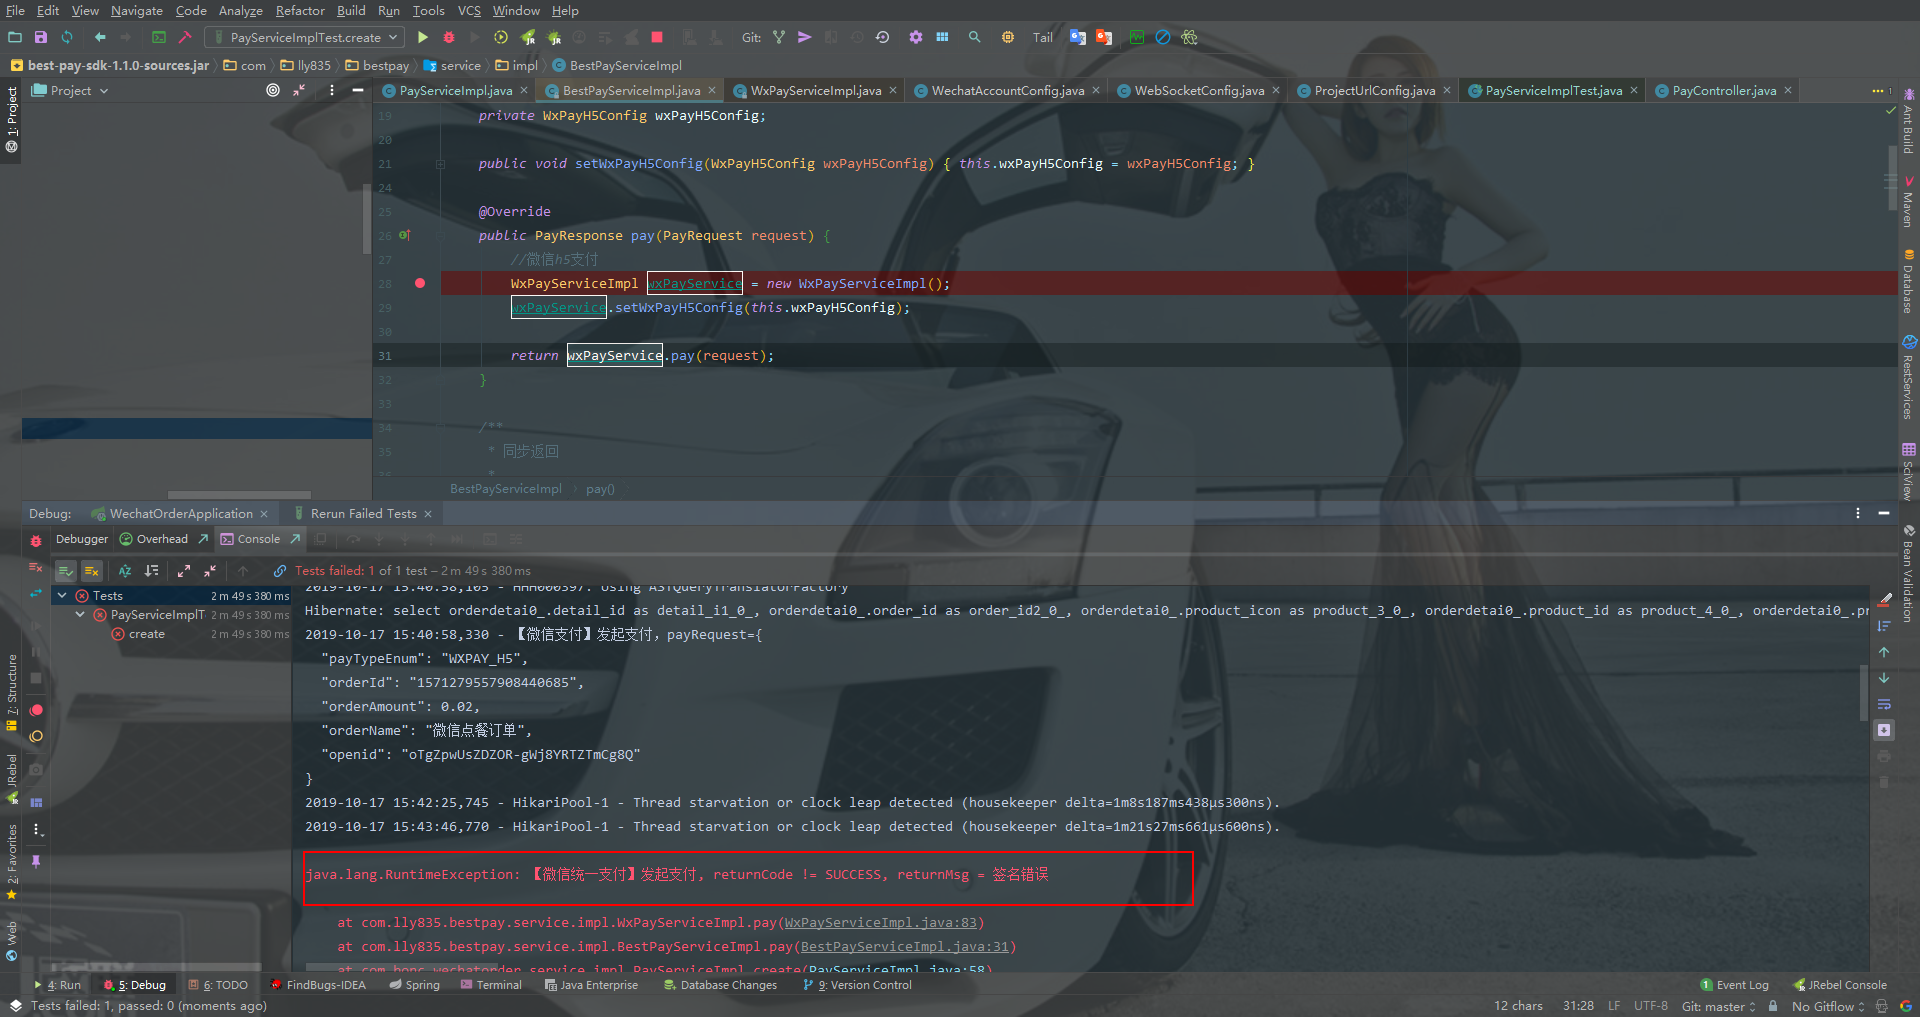This screenshot has height=1017, width=1920.
Task: Click Expand All icon in test results toolbar
Action: pyautogui.click(x=184, y=570)
